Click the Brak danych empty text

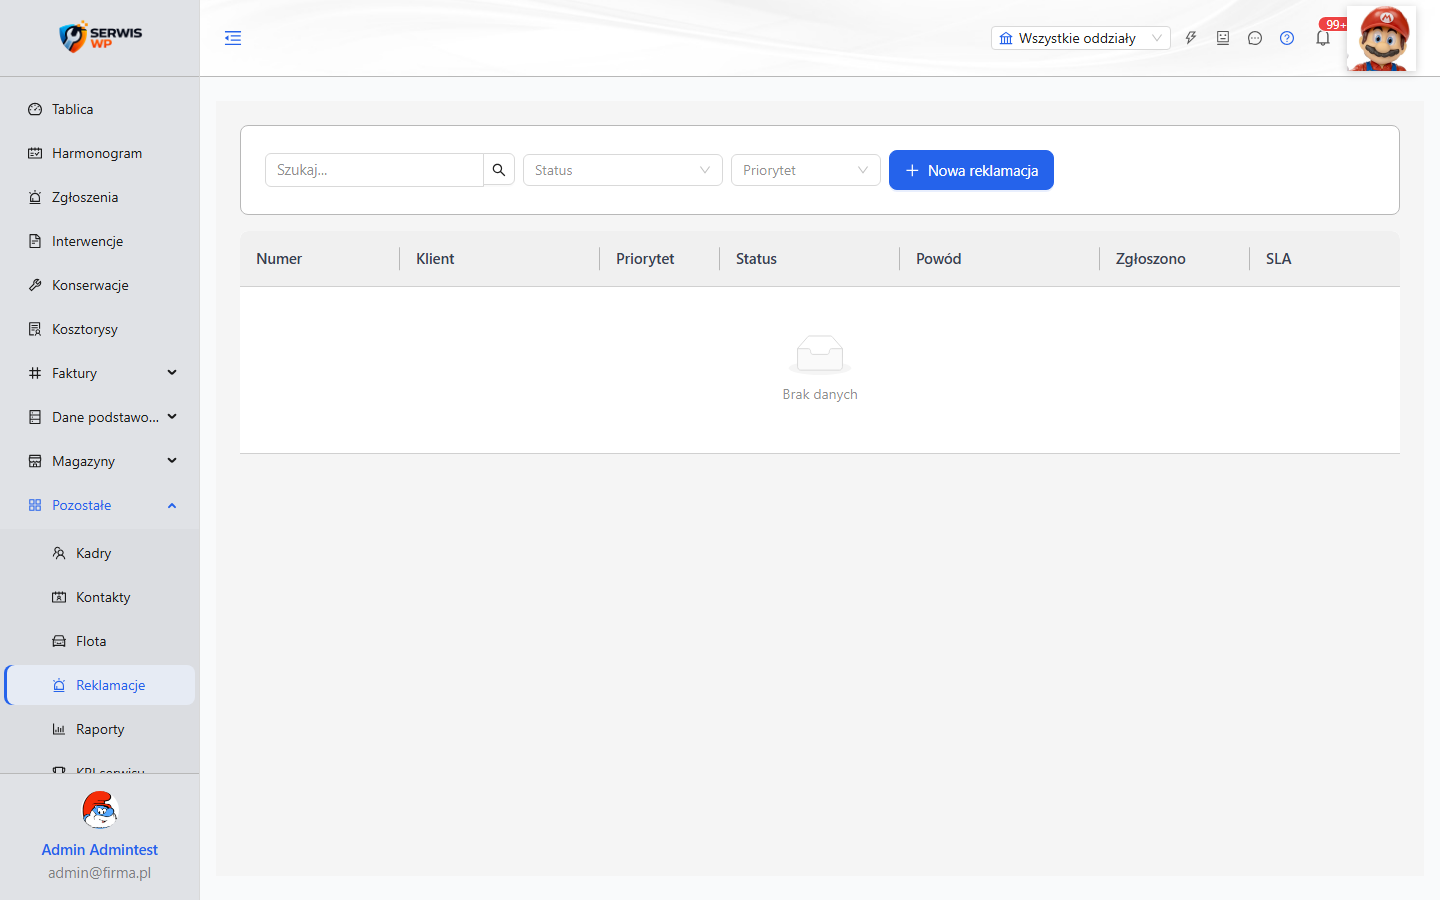(820, 394)
